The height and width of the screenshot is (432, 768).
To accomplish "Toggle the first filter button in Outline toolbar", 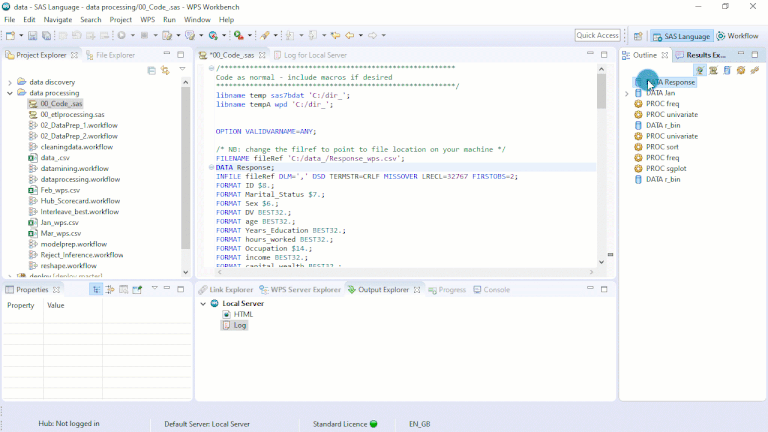I will (700, 71).
